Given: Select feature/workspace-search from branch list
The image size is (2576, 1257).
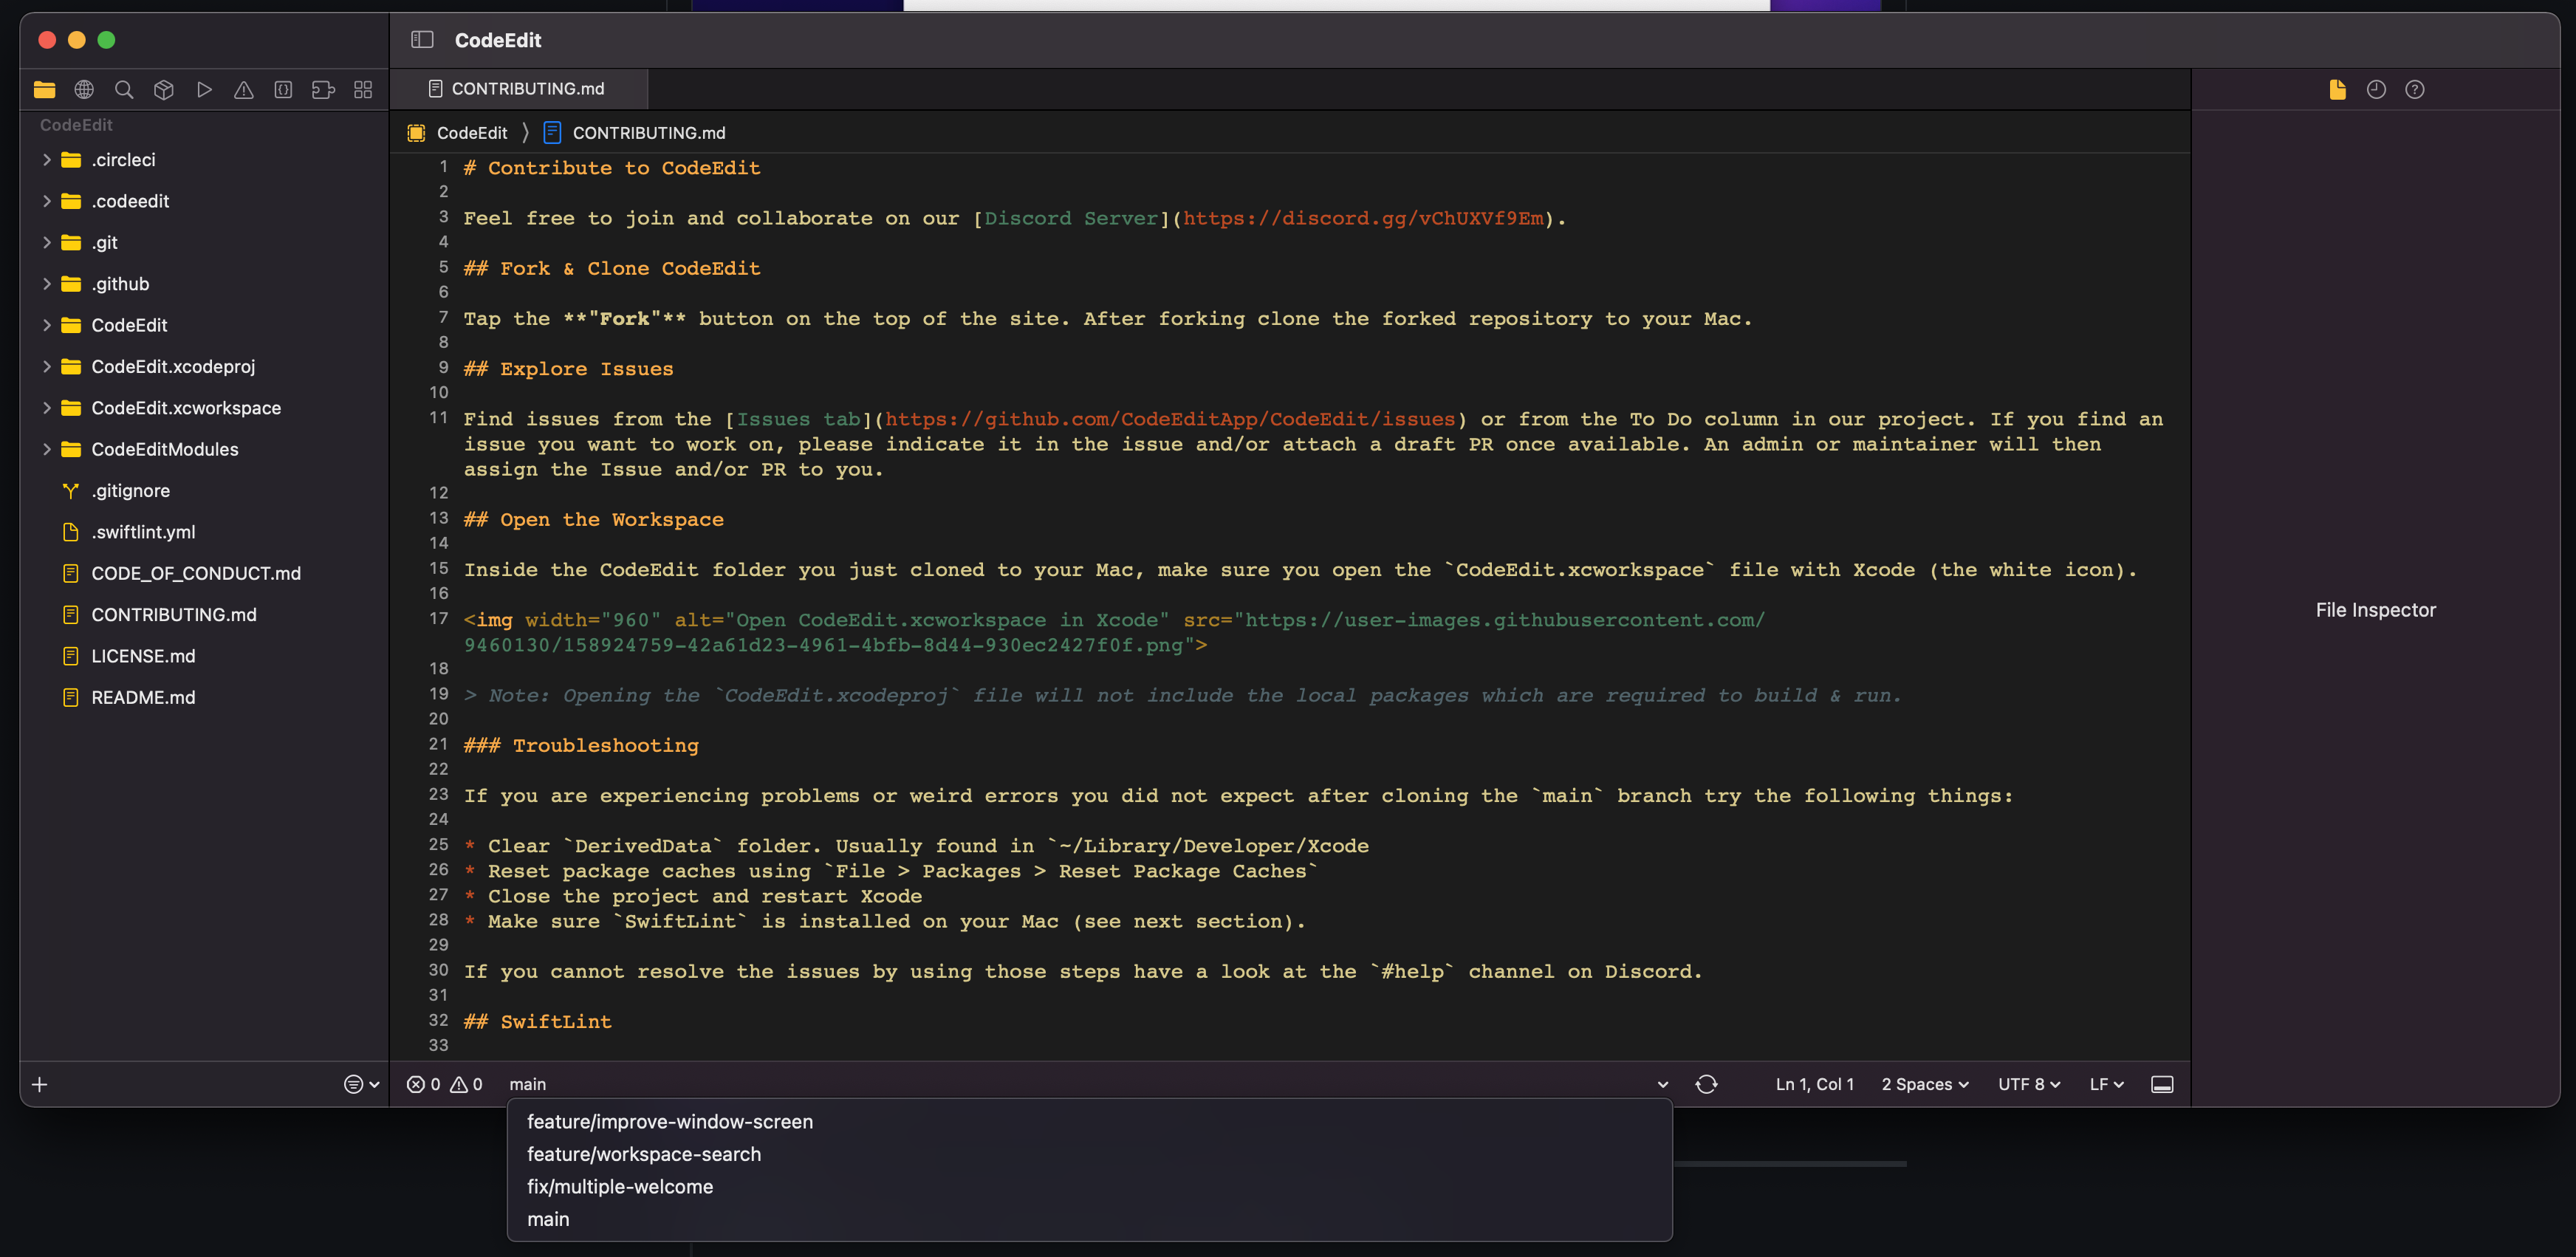Looking at the screenshot, I should (644, 1154).
